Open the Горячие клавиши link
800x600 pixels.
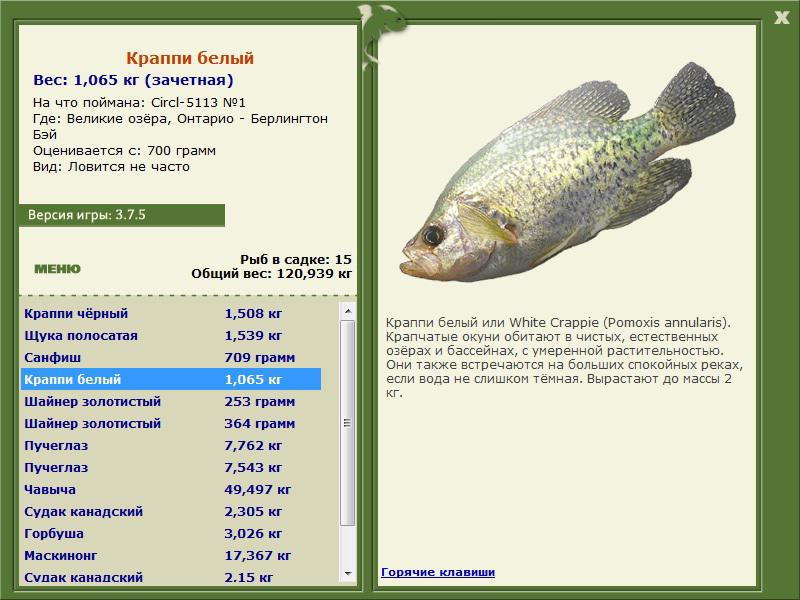pyautogui.click(x=438, y=572)
